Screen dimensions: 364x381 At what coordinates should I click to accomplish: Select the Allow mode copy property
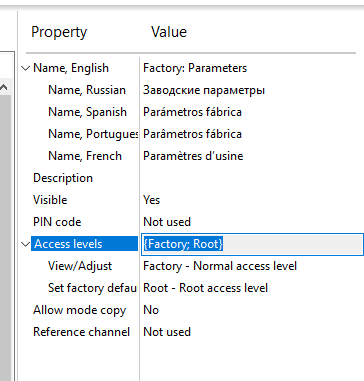(x=80, y=310)
